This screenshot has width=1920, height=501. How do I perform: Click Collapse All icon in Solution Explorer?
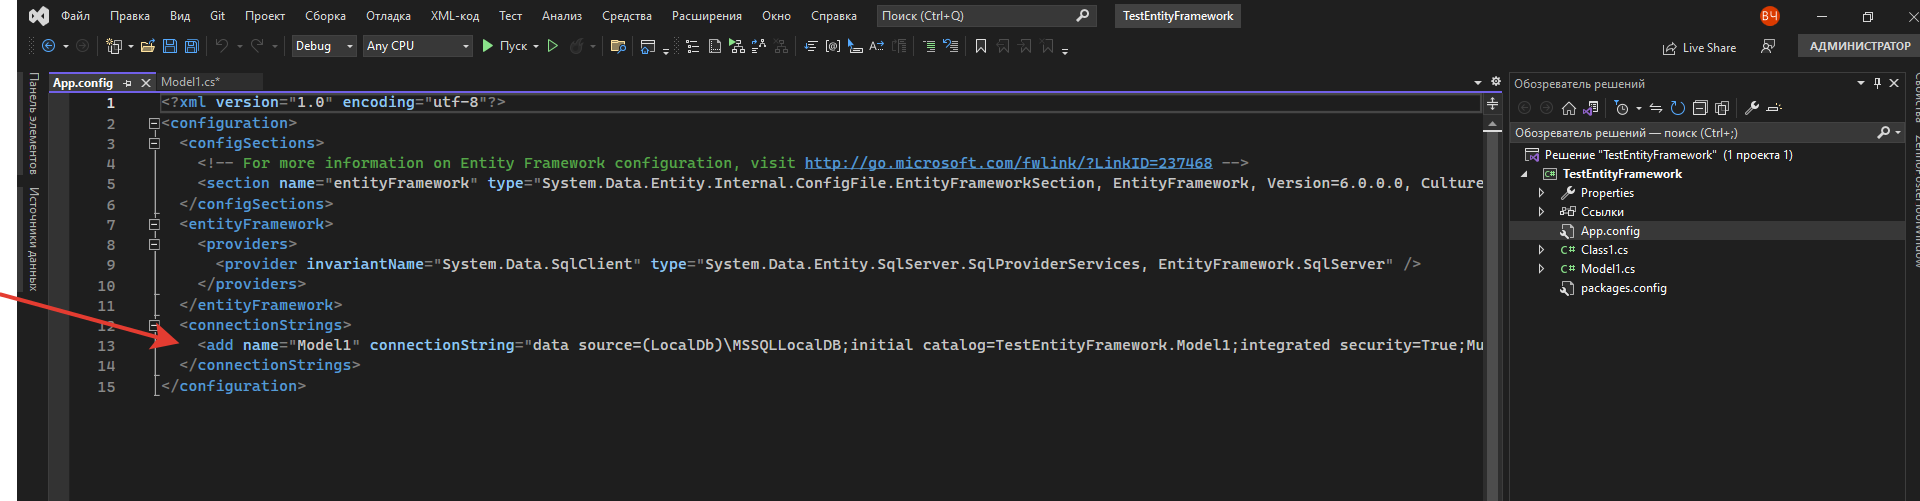pos(1700,108)
